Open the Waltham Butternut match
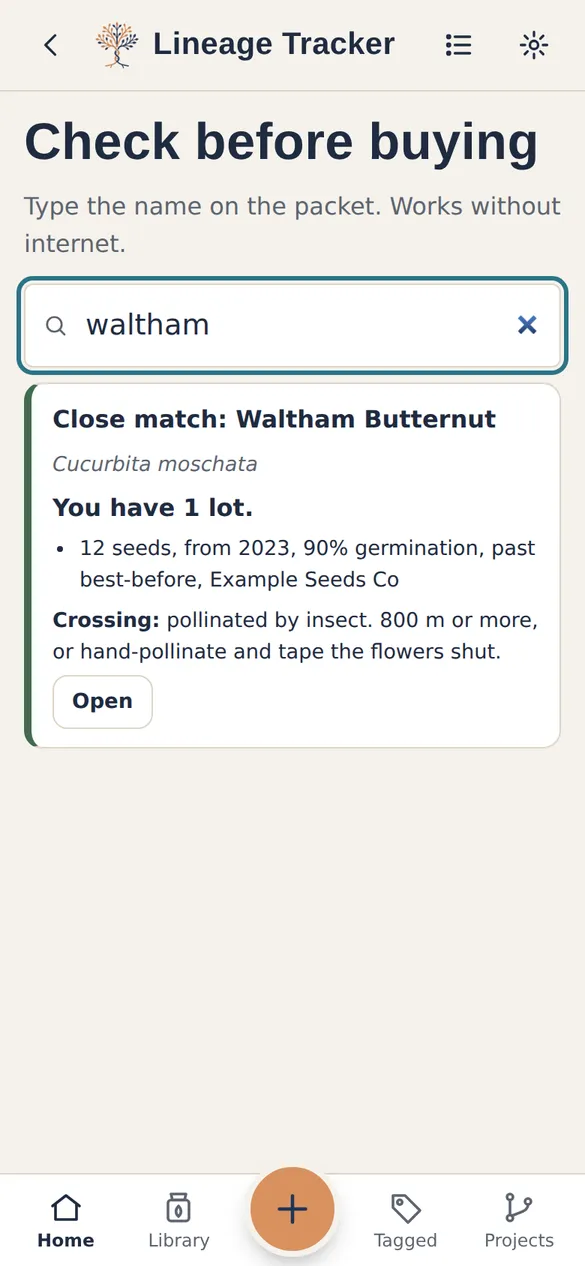This screenshot has height=1266, width=585. coord(102,701)
